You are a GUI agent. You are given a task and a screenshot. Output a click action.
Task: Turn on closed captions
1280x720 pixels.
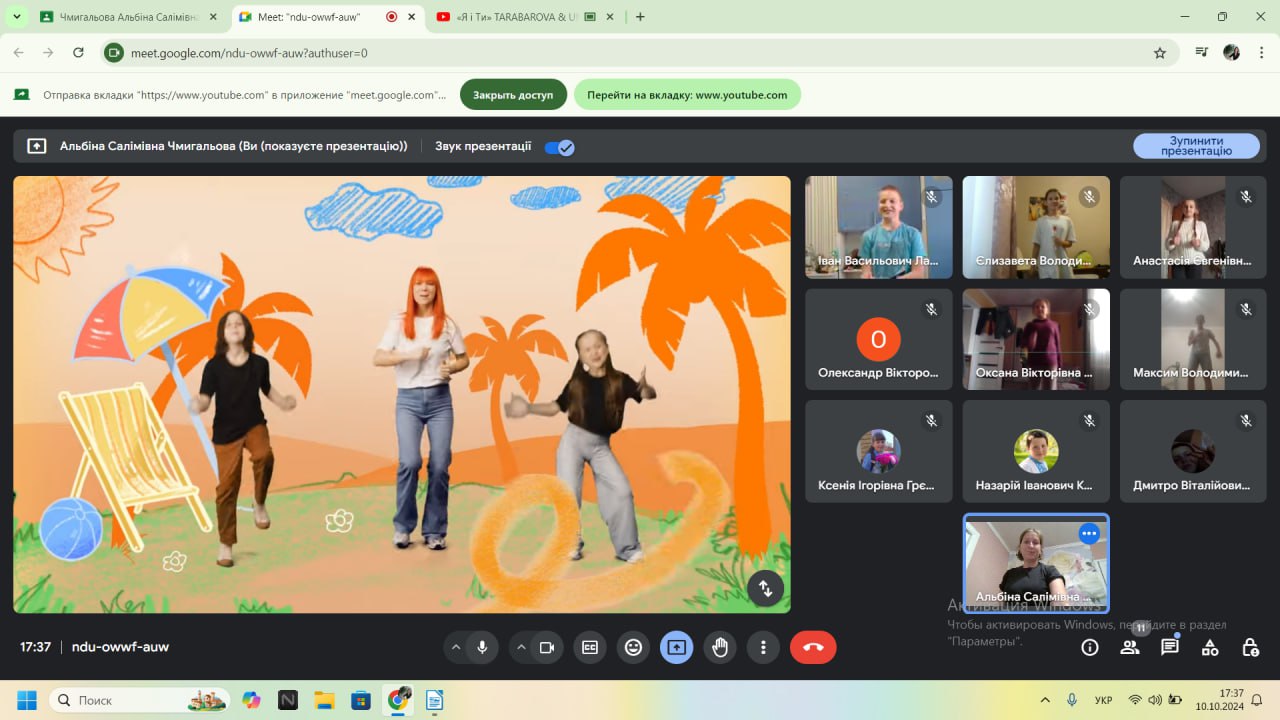(x=590, y=648)
